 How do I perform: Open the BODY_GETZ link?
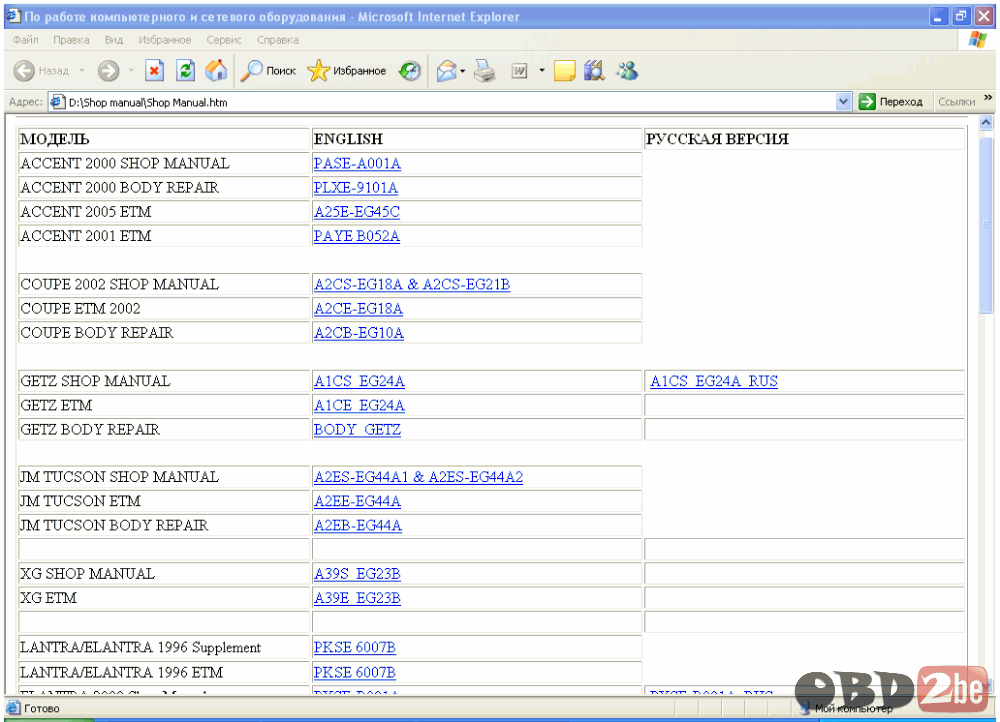point(357,430)
